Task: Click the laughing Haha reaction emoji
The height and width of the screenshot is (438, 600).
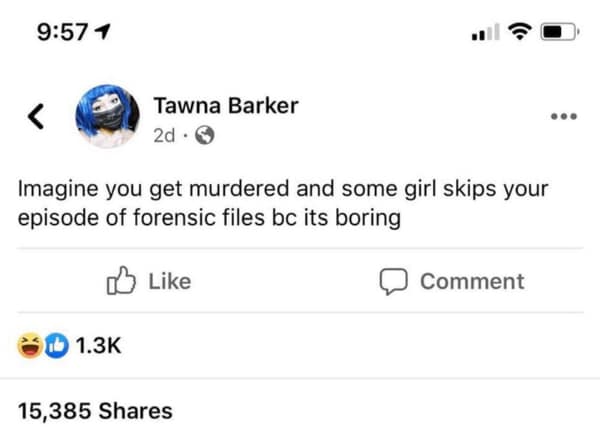Action: (x=30, y=346)
